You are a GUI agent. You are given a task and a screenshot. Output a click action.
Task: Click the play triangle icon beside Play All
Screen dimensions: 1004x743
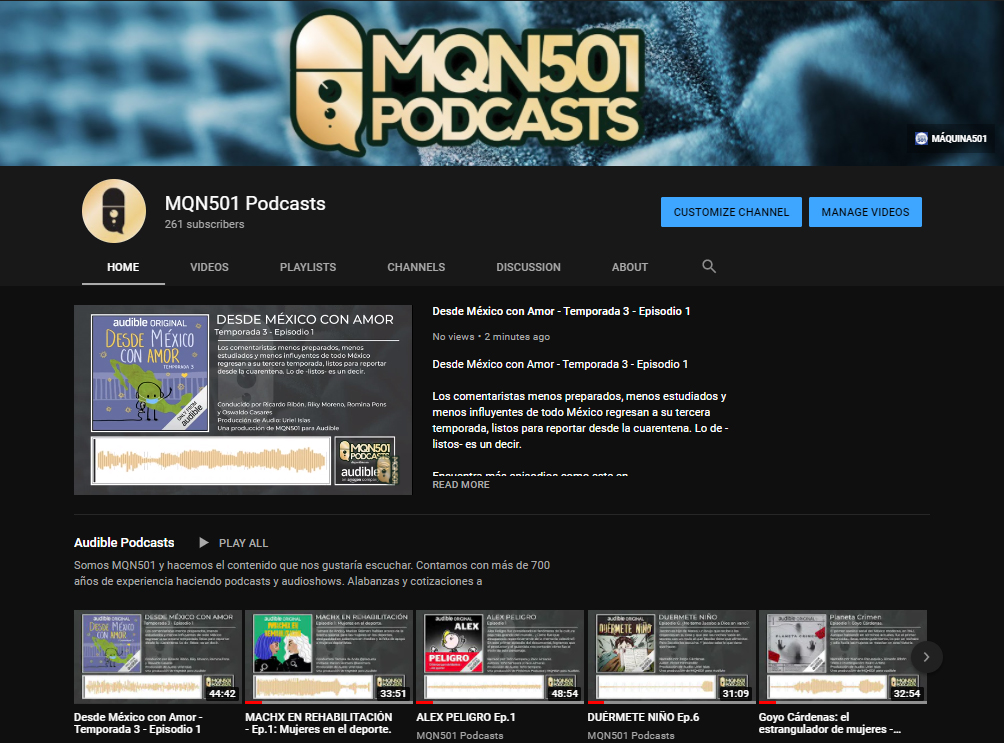(x=204, y=543)
